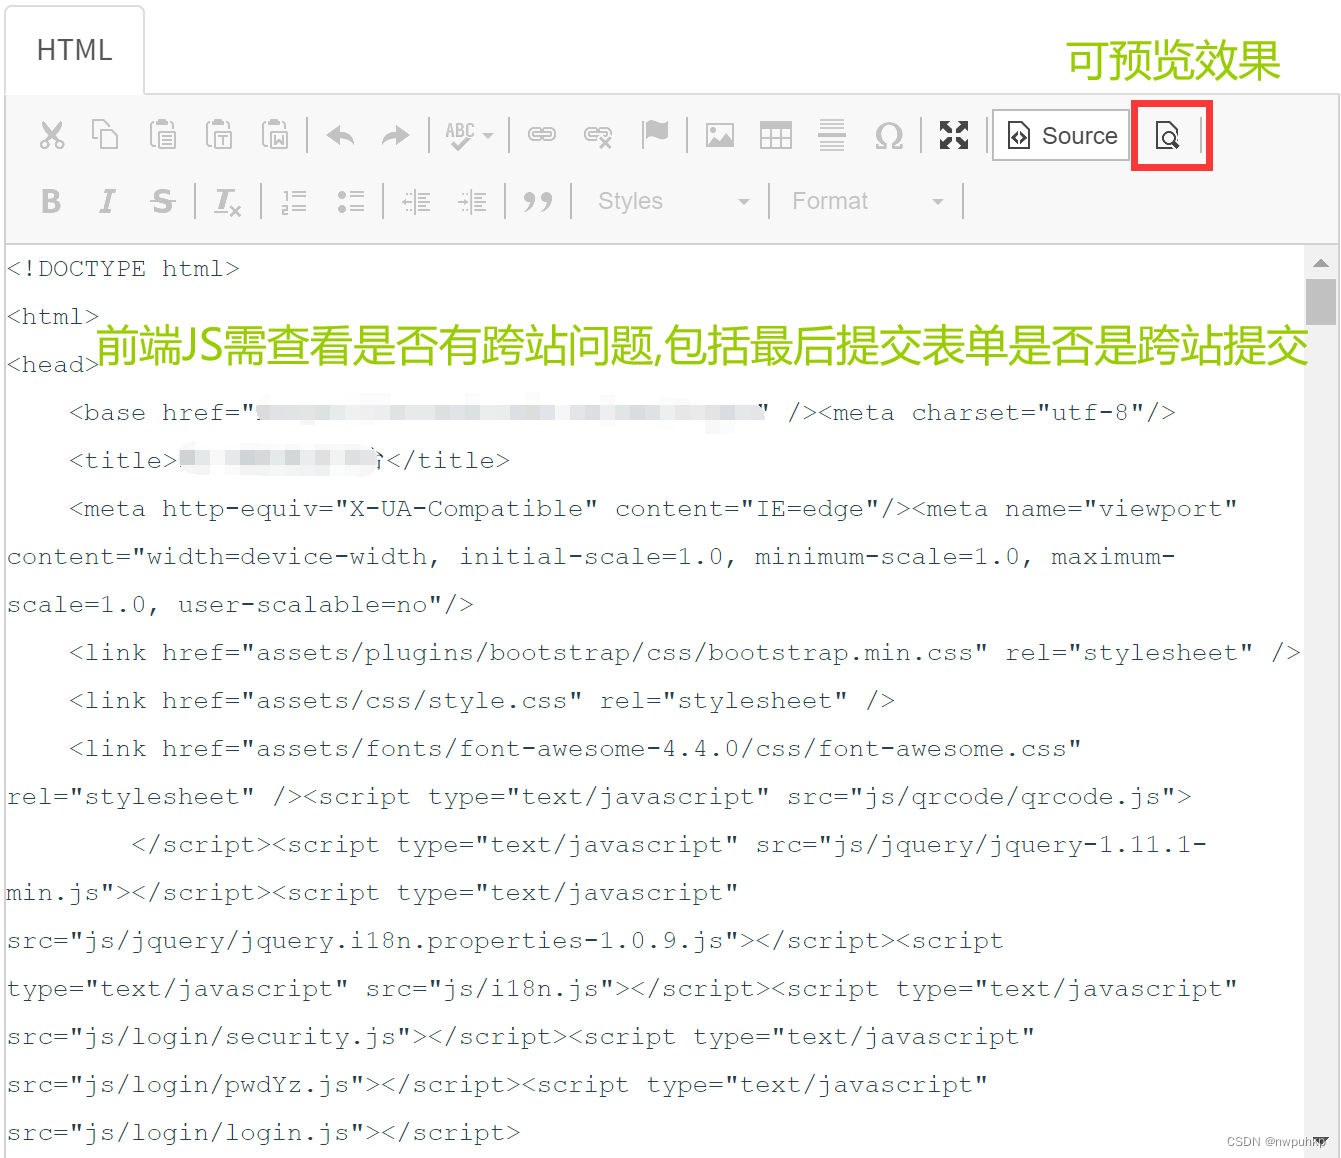Image resolution: width=1341 pixels, height=1158 pixels.
Task: Click the 'X-UA-Compatible' meta line
Action: (653, 509)
